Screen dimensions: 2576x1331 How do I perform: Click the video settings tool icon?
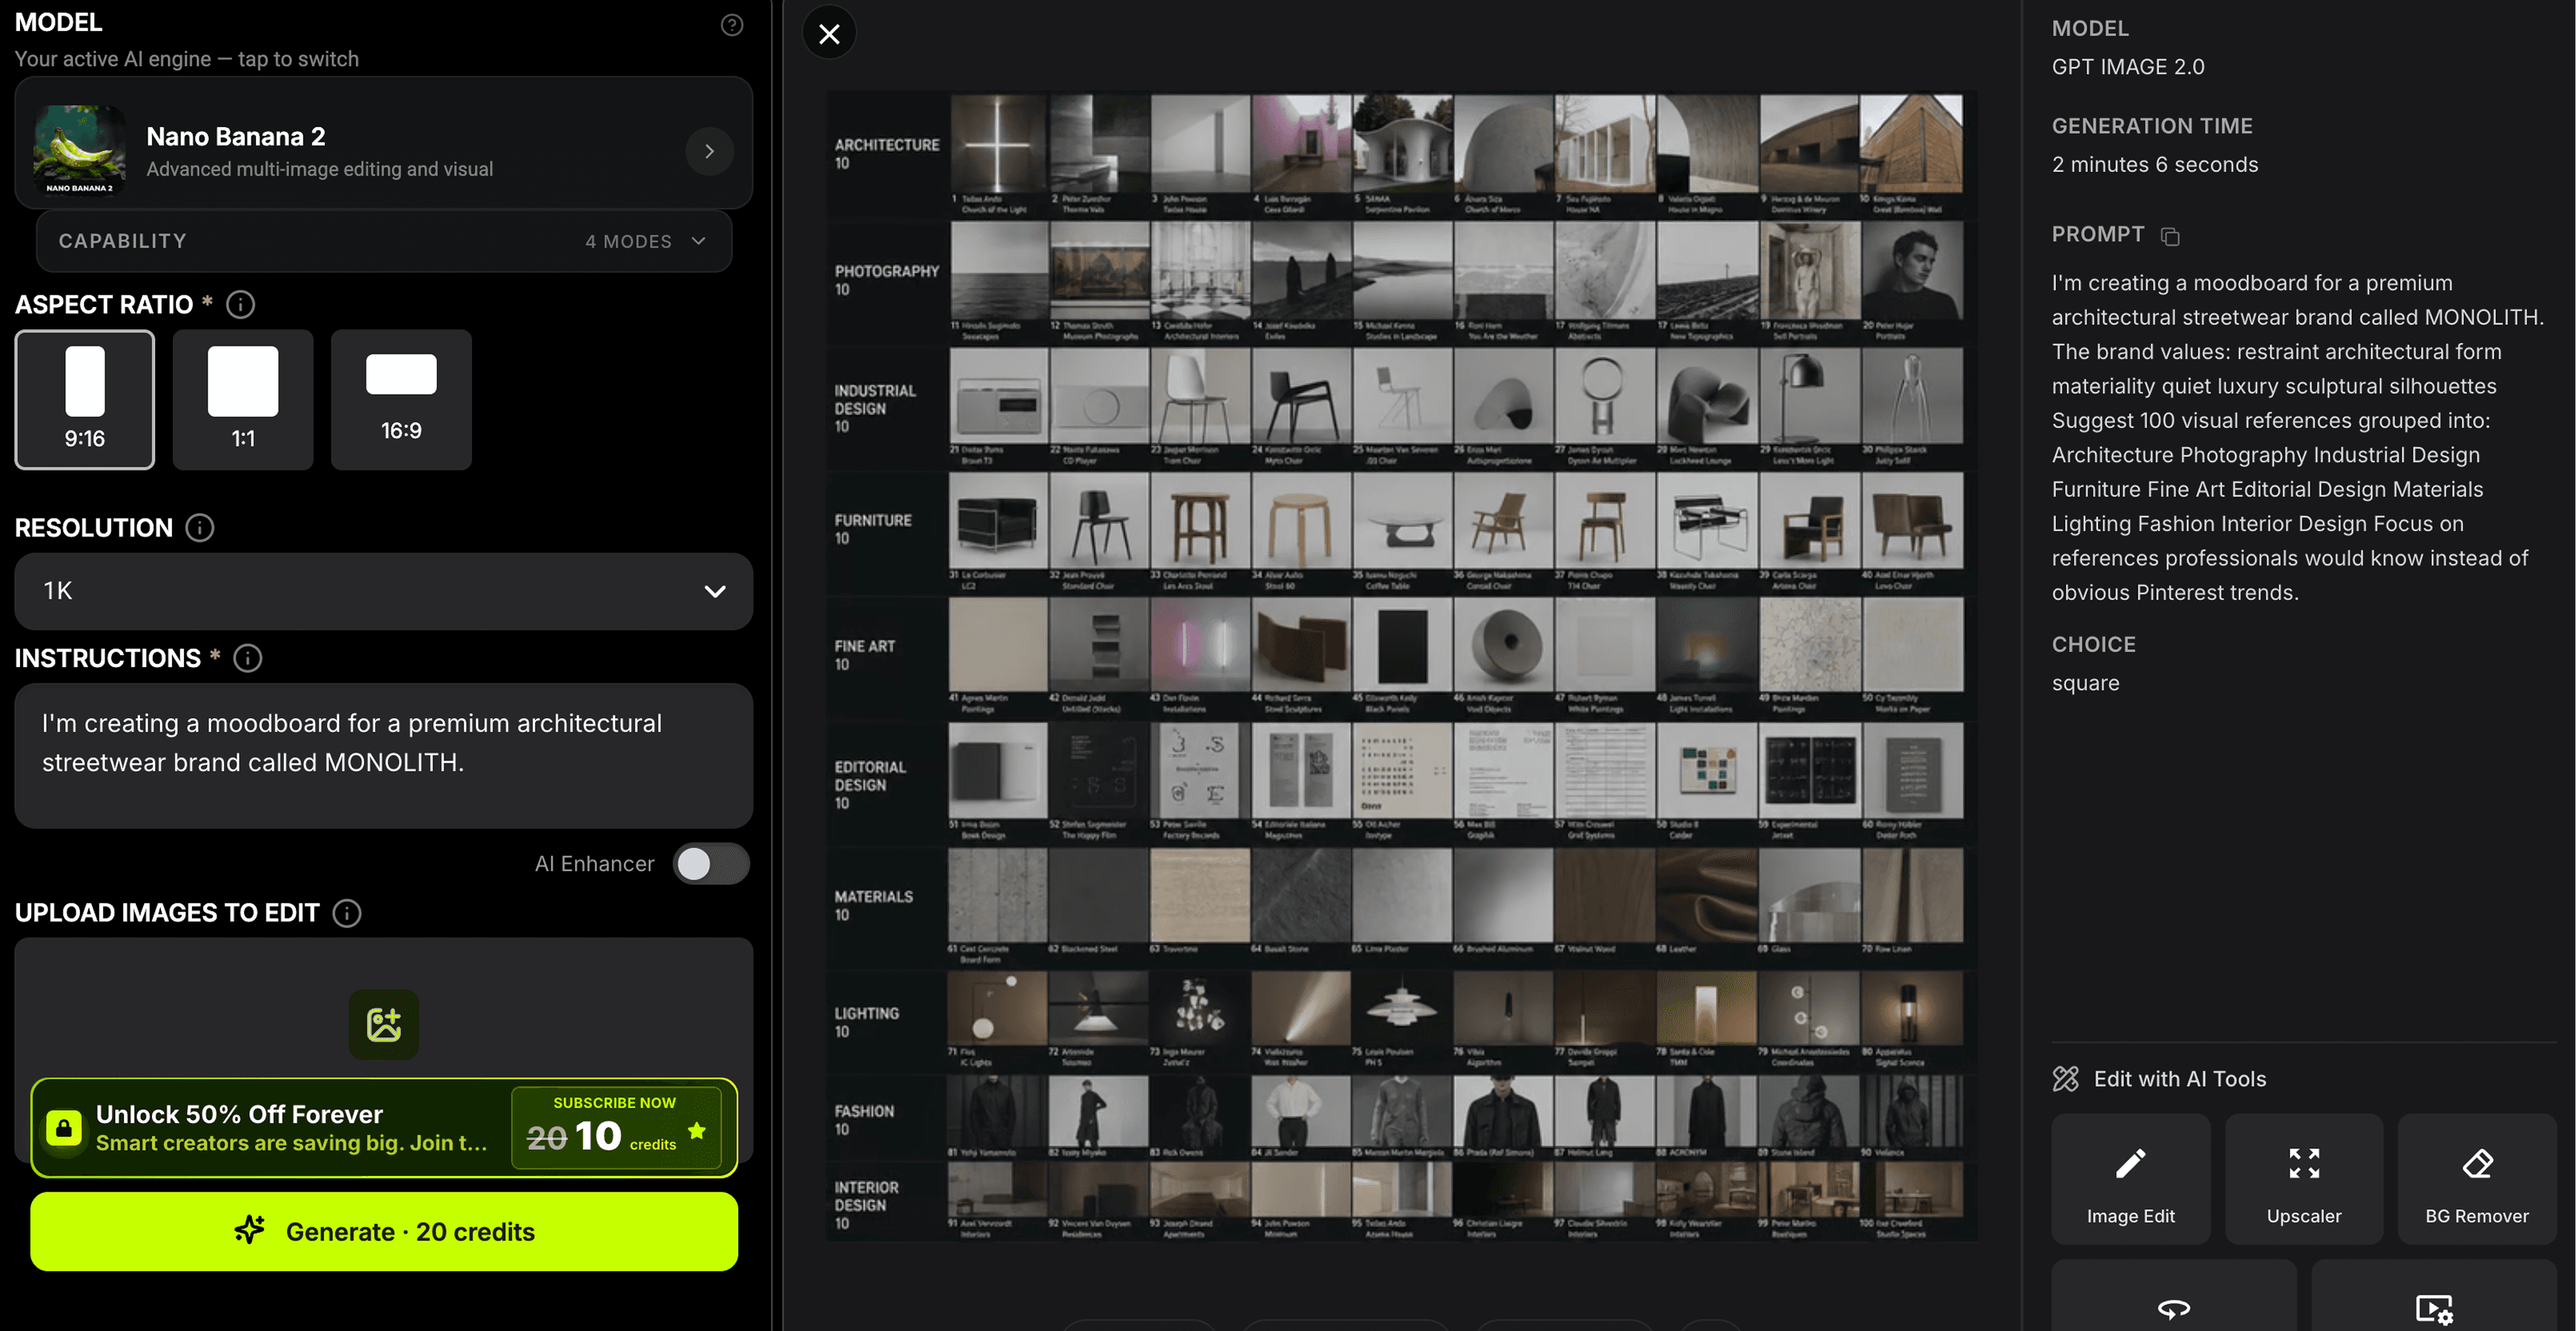[x=2434, y=1309]
